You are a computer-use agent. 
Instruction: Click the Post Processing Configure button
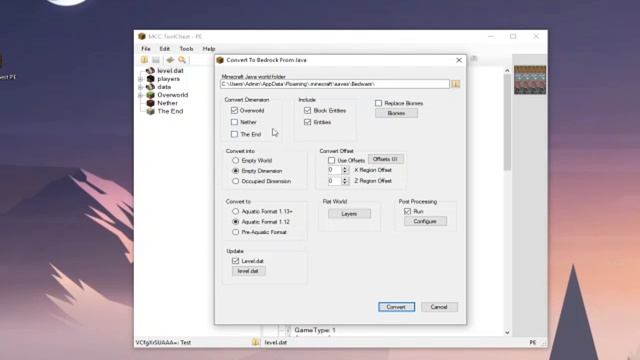[425, 221]
